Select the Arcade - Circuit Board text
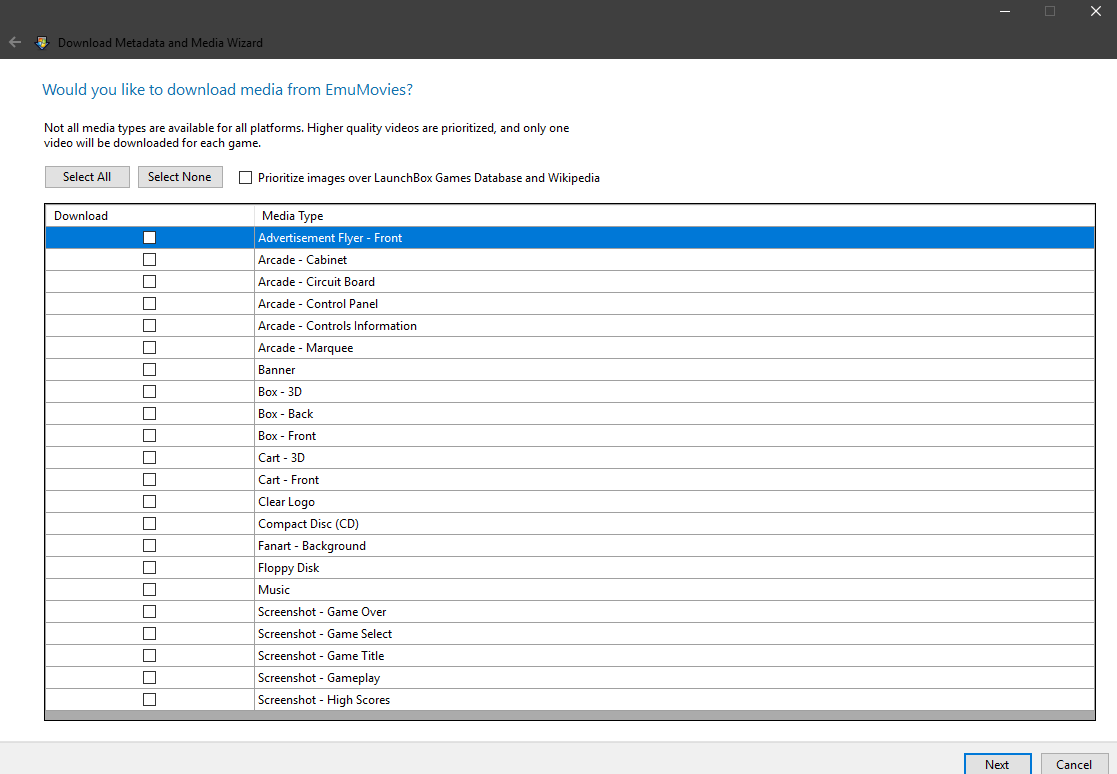This screenshot has height=774, width=1117. pyautogui.click(x=316, y=282)
